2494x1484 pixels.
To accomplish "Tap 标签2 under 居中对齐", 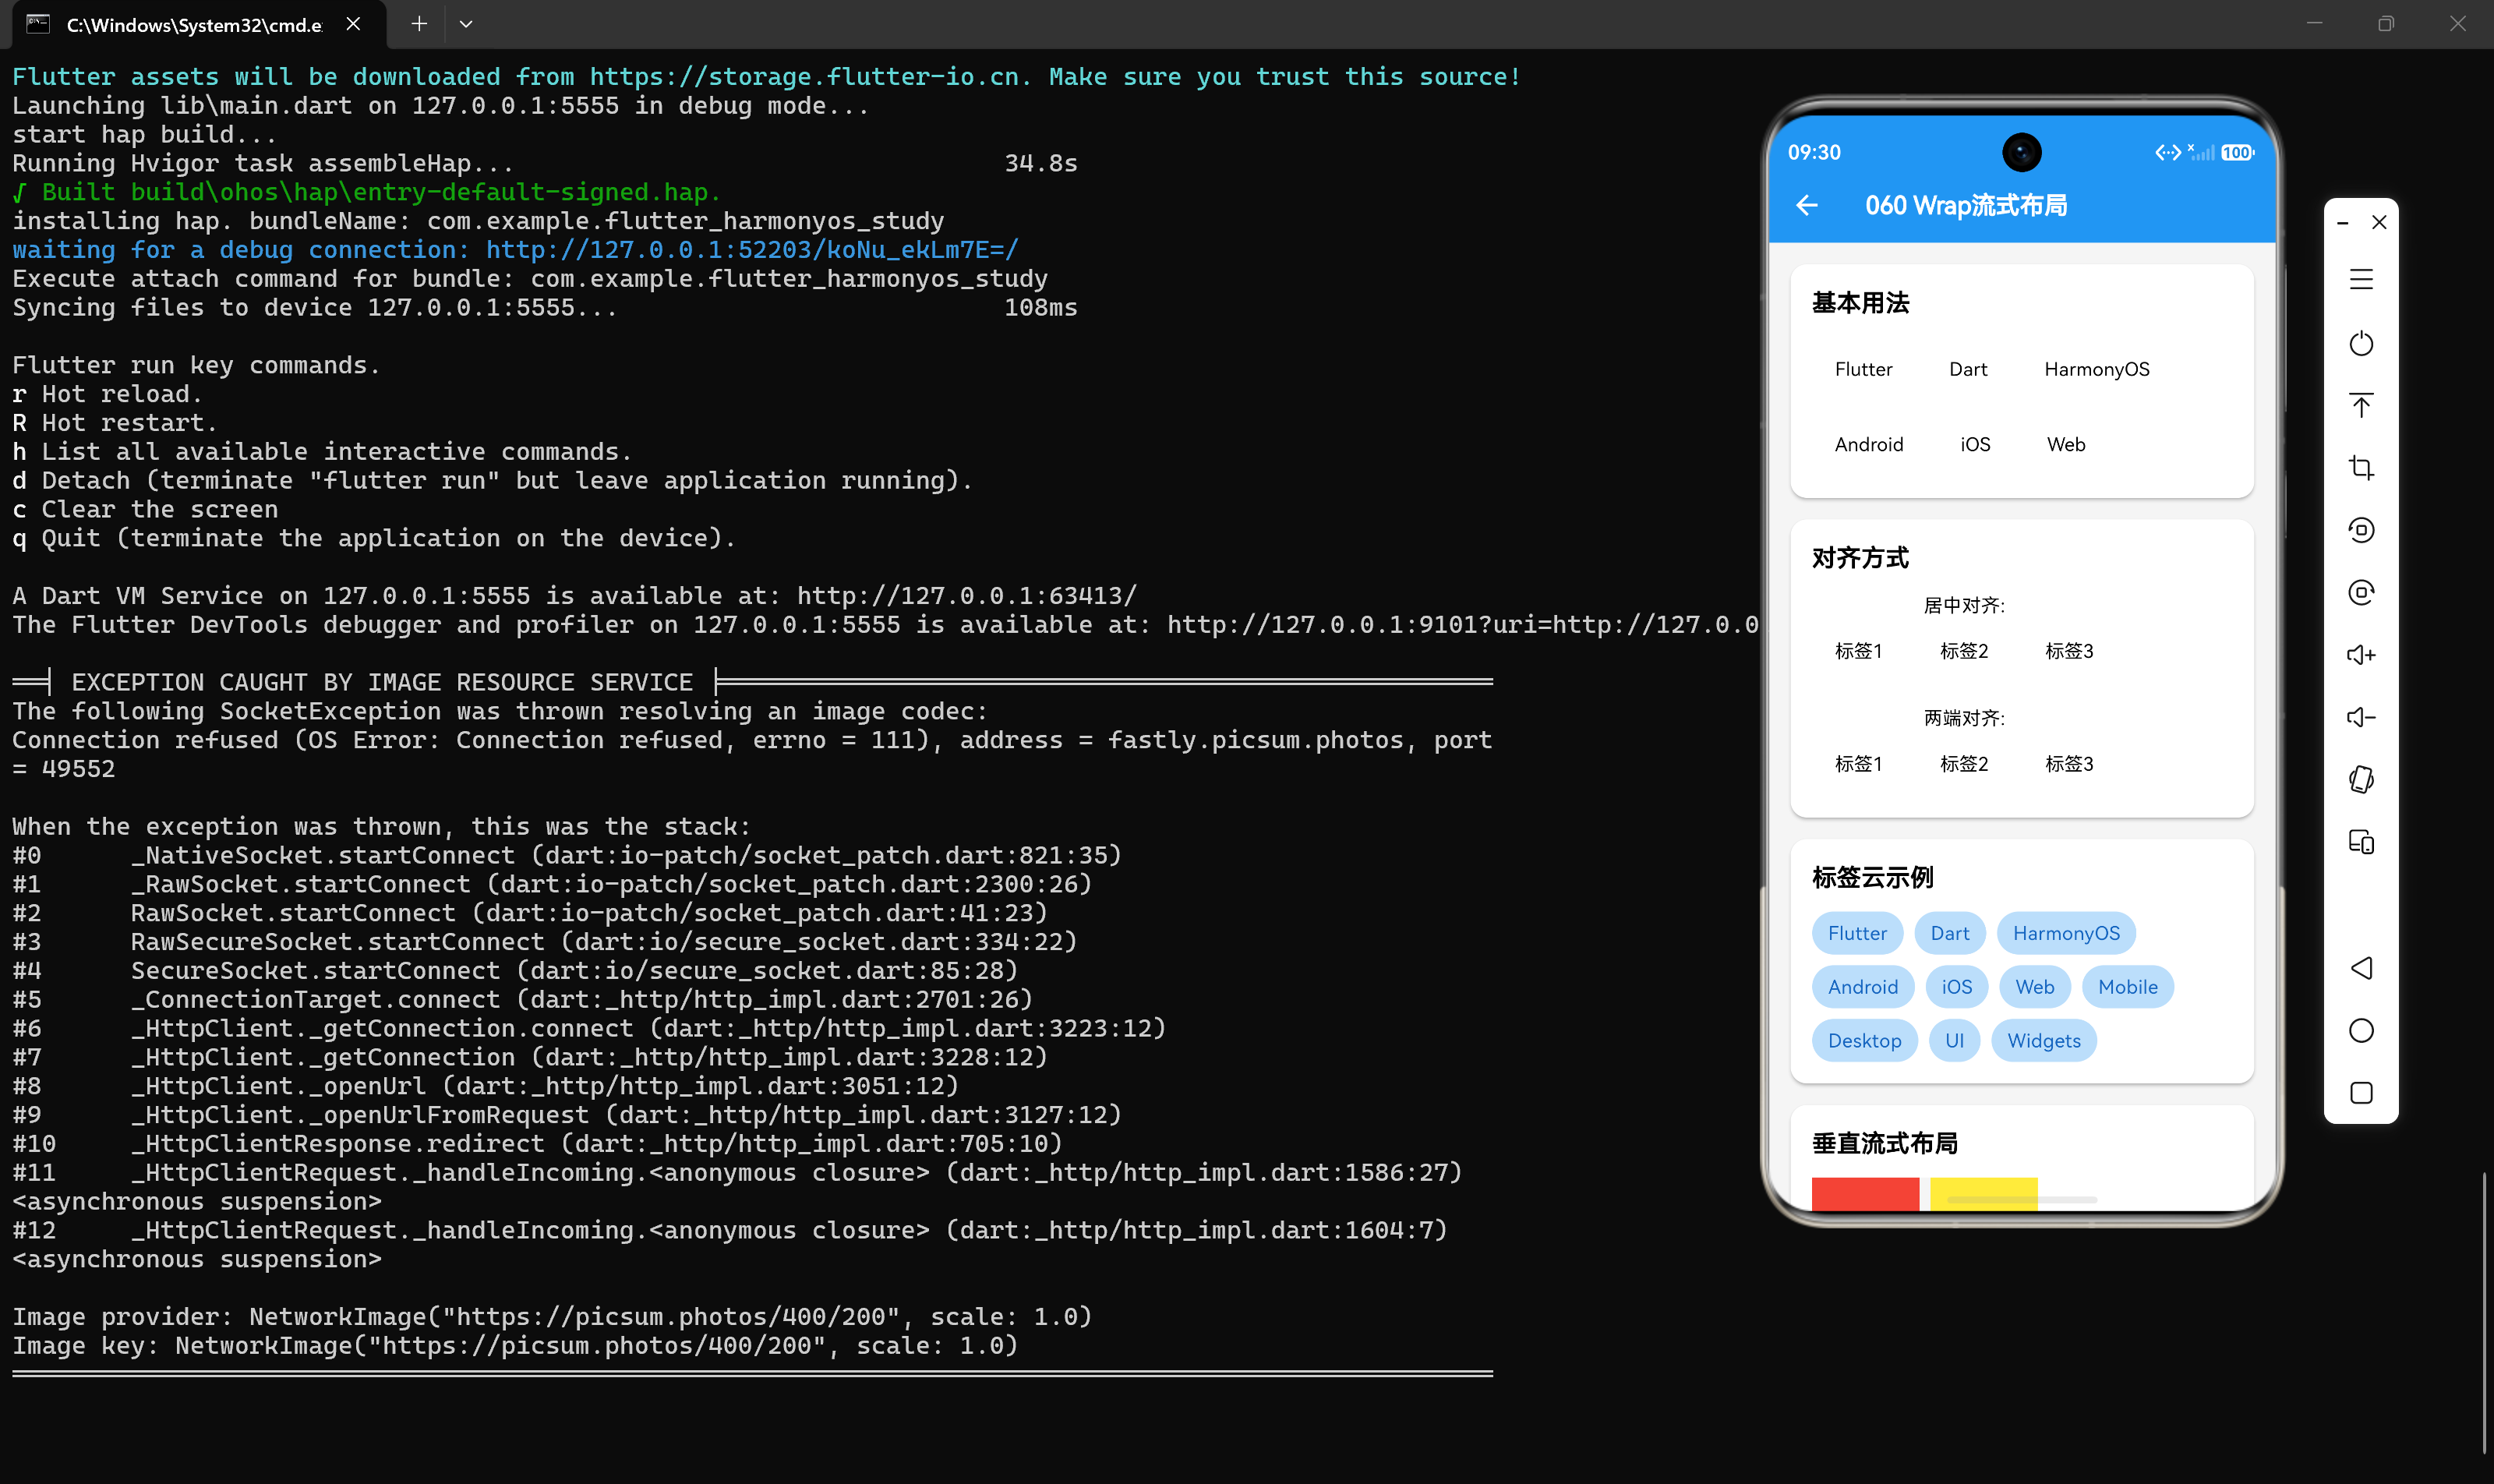I will point(1963,651).
